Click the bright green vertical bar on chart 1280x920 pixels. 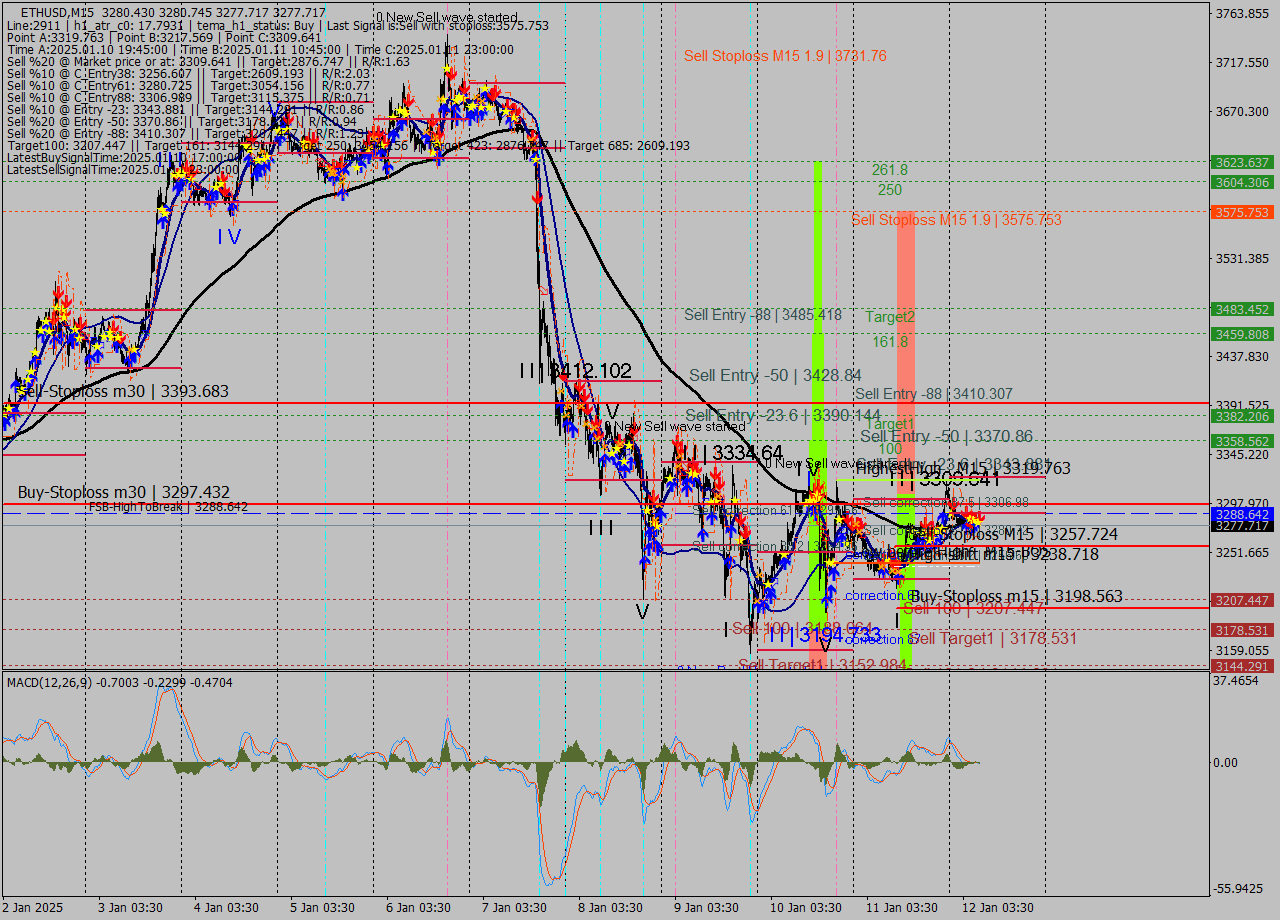[x=818, y=400]
